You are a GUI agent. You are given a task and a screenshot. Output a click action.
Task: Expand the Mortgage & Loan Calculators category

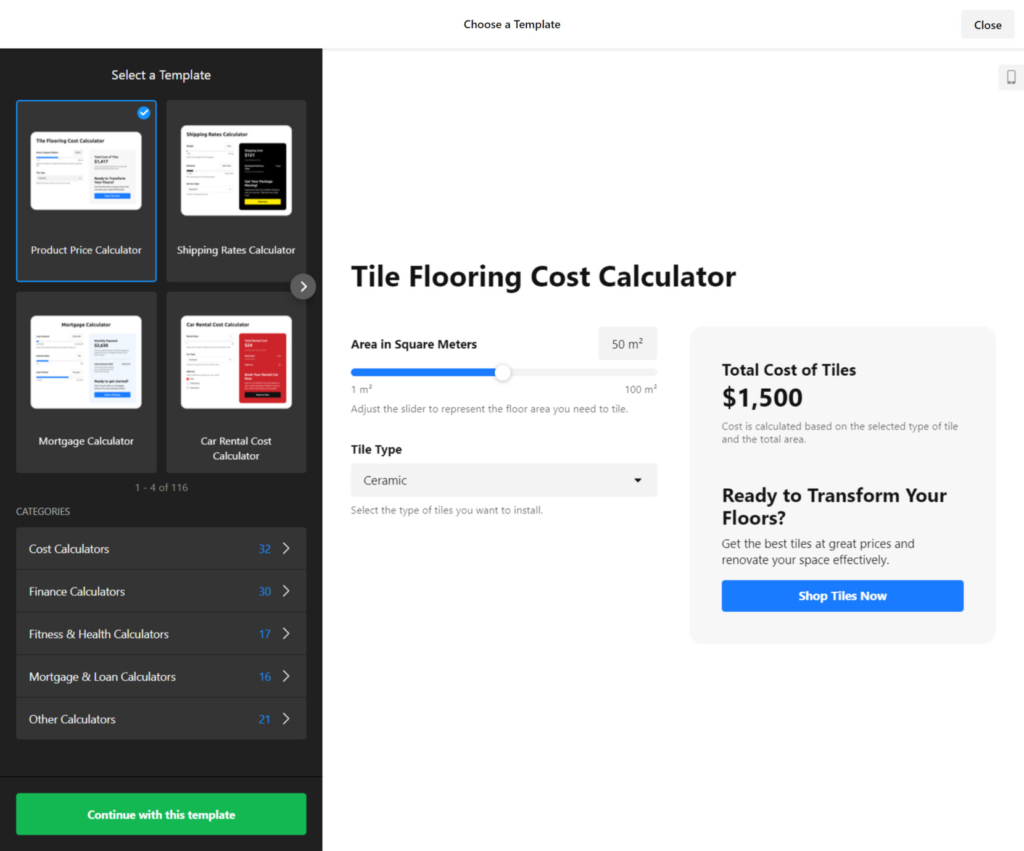(160, 676)
